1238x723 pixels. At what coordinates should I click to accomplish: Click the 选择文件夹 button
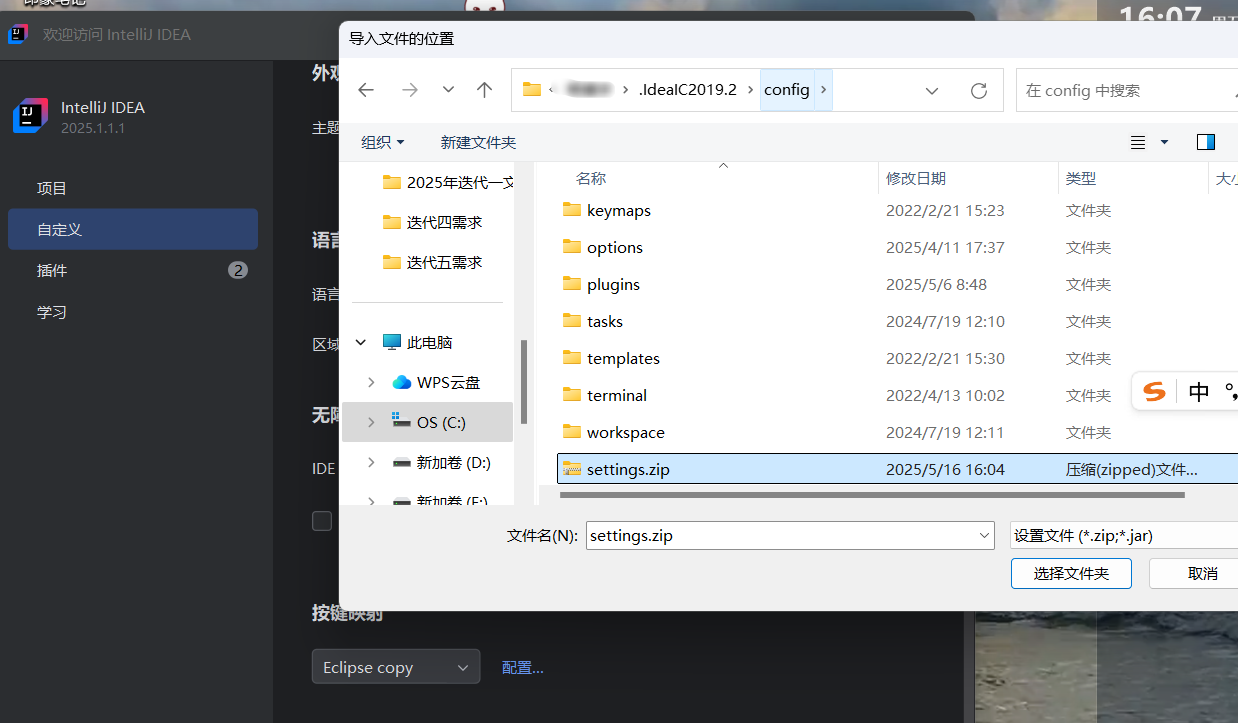click(x=1071, y=573)
